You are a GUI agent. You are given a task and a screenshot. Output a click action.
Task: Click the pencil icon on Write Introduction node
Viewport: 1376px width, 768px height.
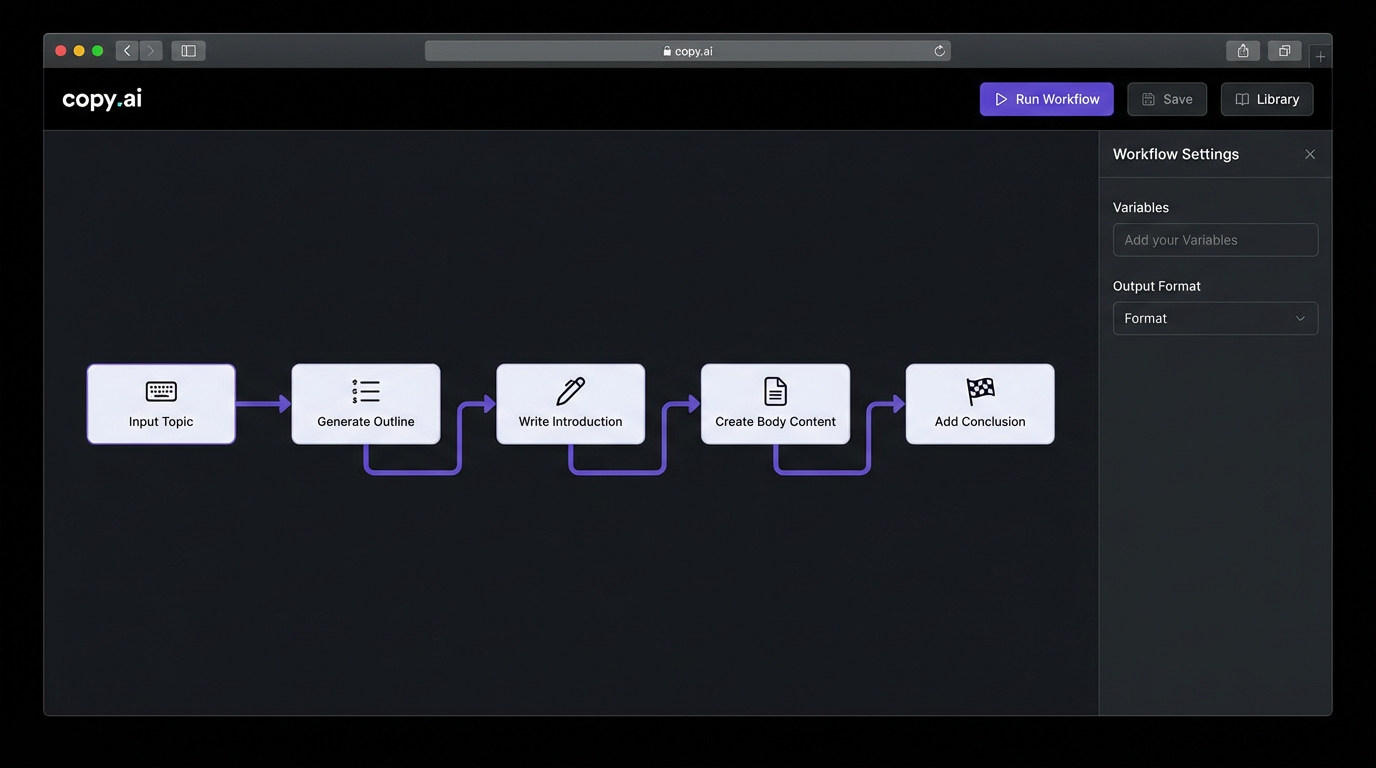[570, 391]
